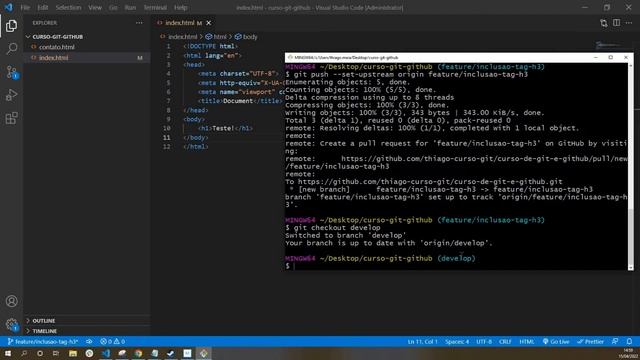The image size is (640, 360).
Task: Open the Accounts menu icon
Action: 11,301
